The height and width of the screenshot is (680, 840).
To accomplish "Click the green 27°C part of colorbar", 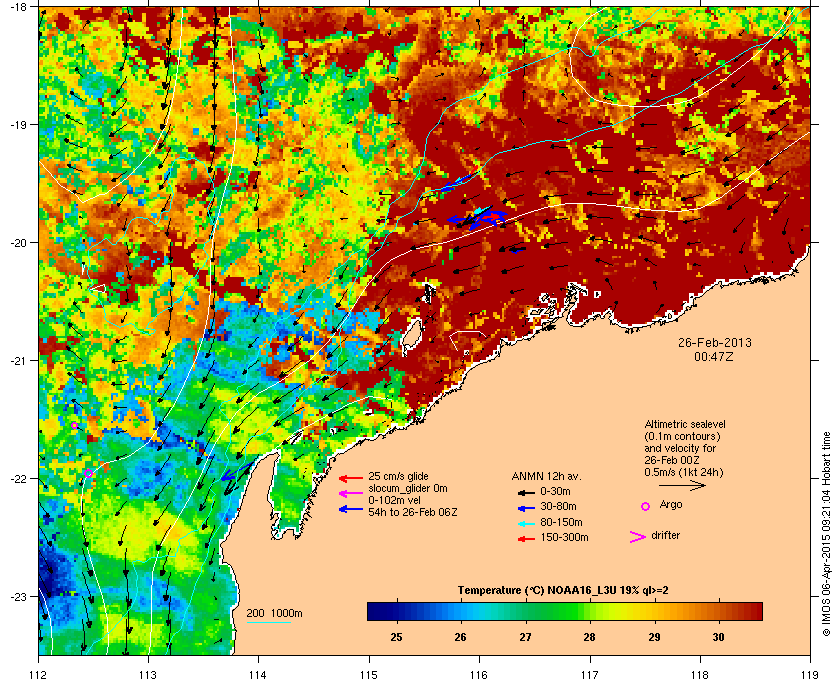I will click(526, 611).
